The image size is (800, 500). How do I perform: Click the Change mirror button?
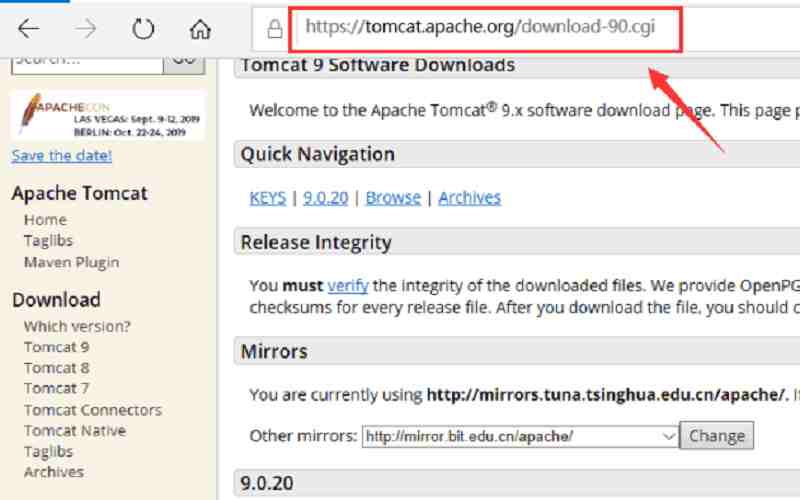(x=717, y=436)
